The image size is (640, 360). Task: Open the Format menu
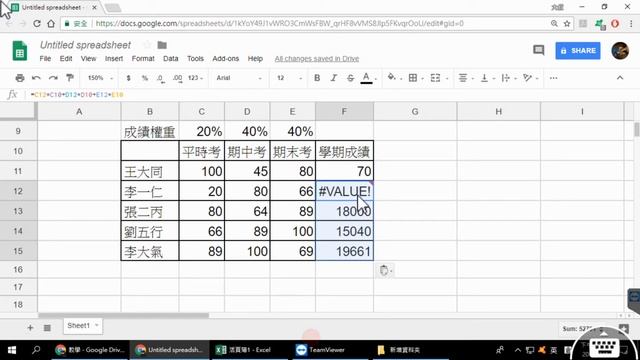coord(143,59)
